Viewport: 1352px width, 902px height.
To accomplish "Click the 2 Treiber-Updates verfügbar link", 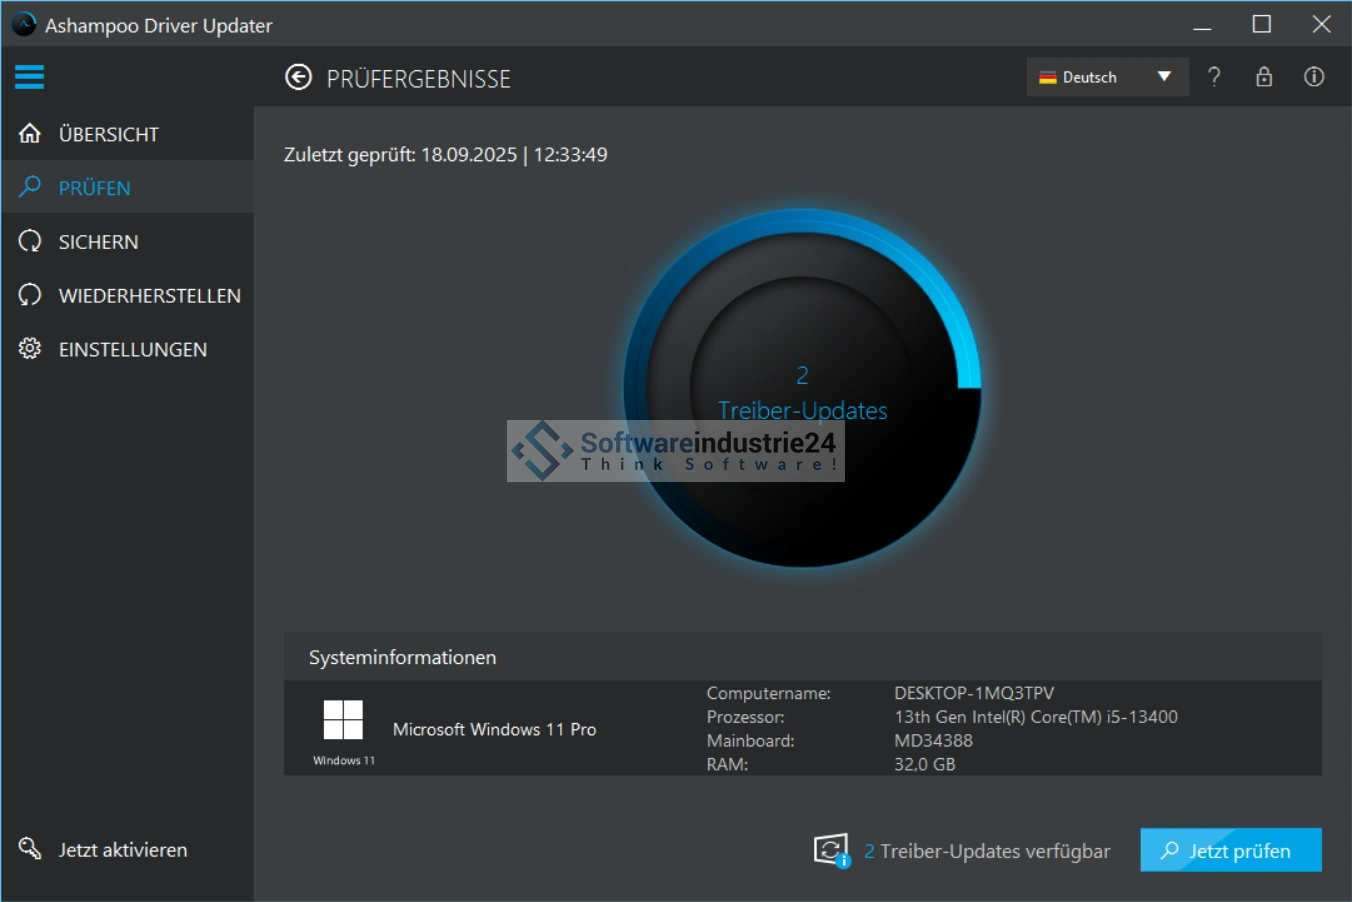I will point(987,851).
